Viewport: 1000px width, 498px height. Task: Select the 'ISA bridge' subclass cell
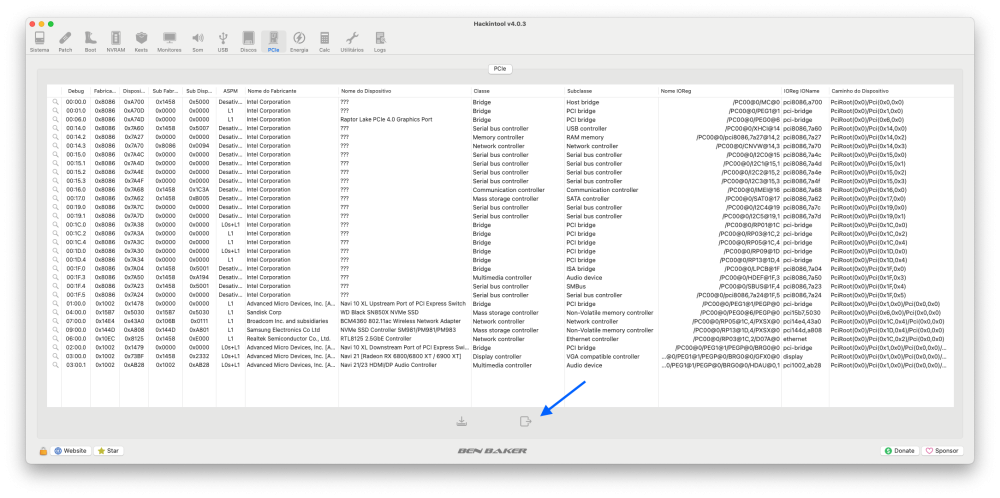580,269
